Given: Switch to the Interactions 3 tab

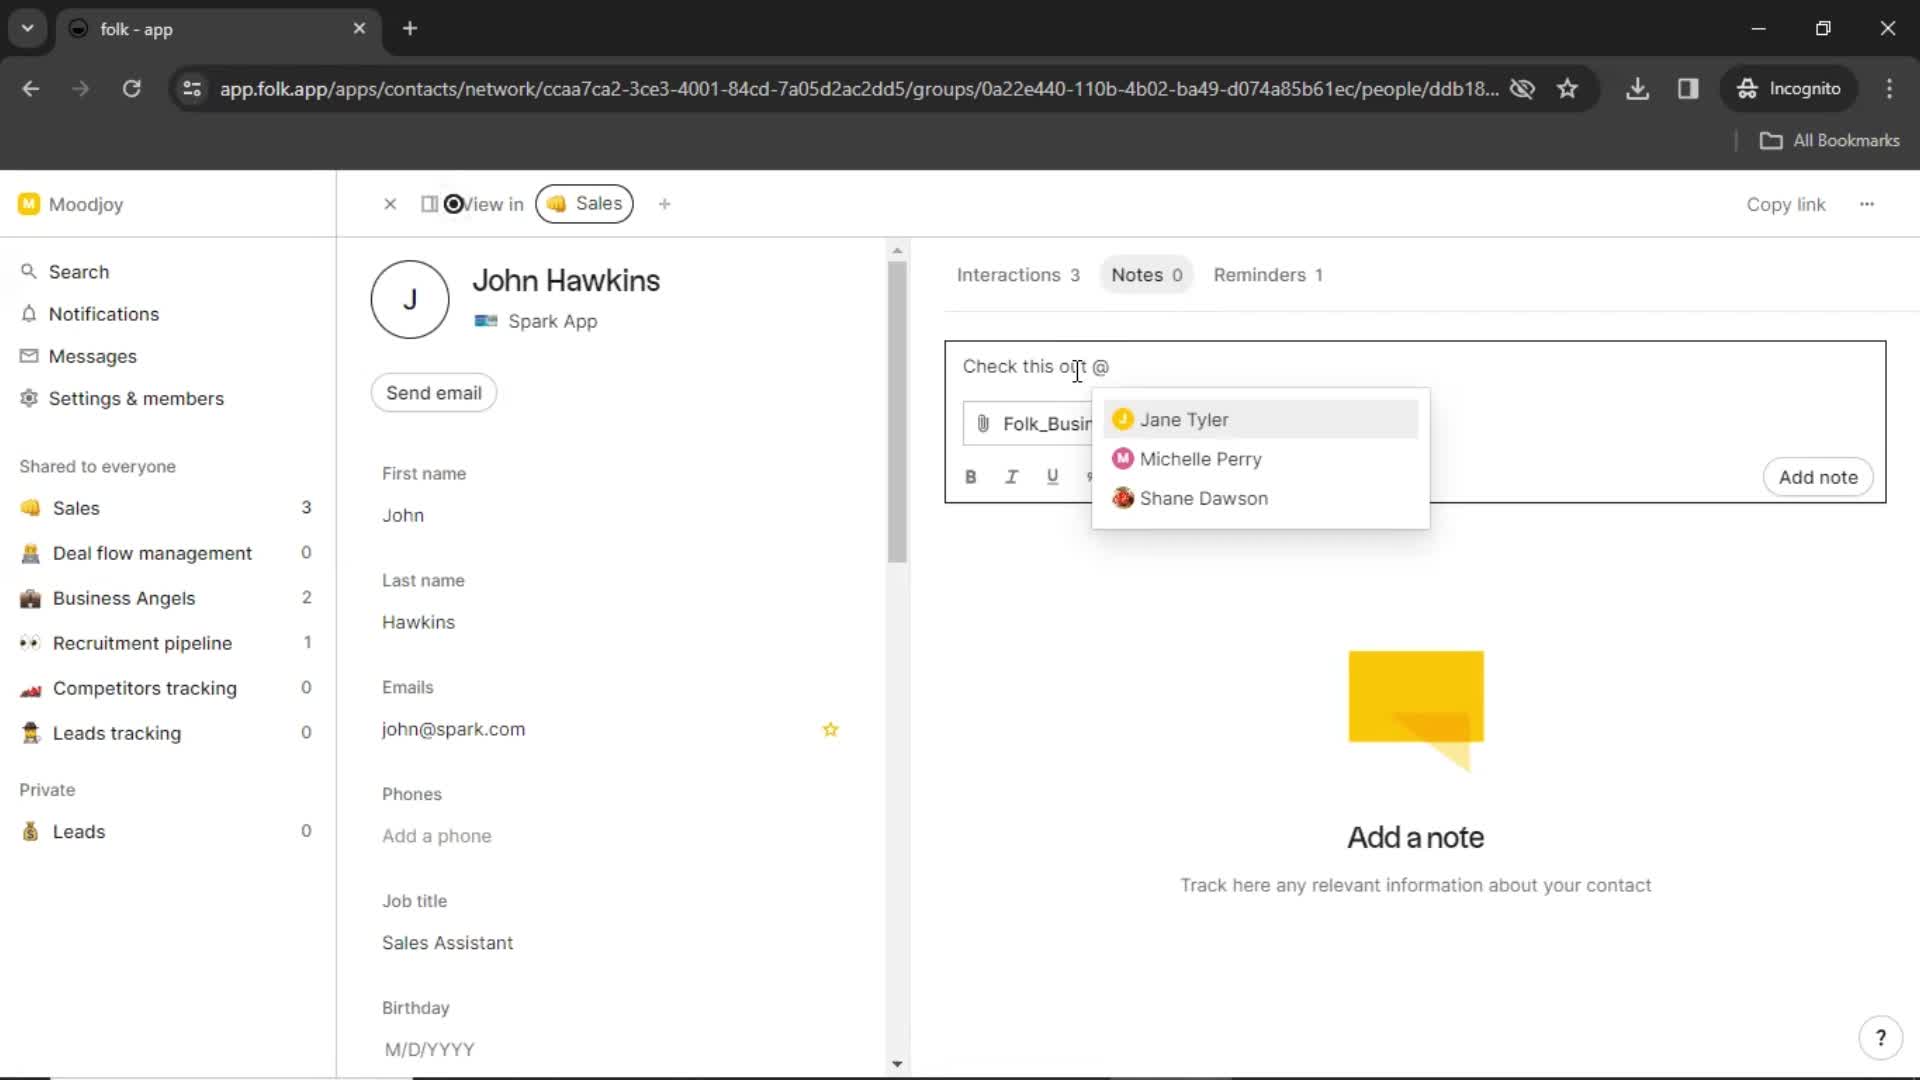Looking at the screenshot, I should (1018, 274).
